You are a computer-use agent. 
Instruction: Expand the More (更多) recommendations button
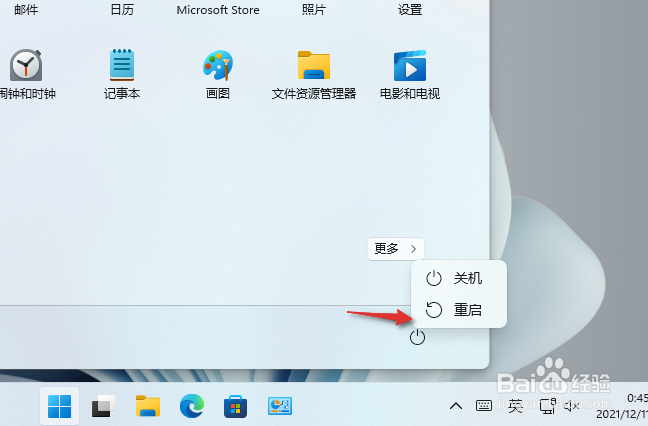point(395,249)
